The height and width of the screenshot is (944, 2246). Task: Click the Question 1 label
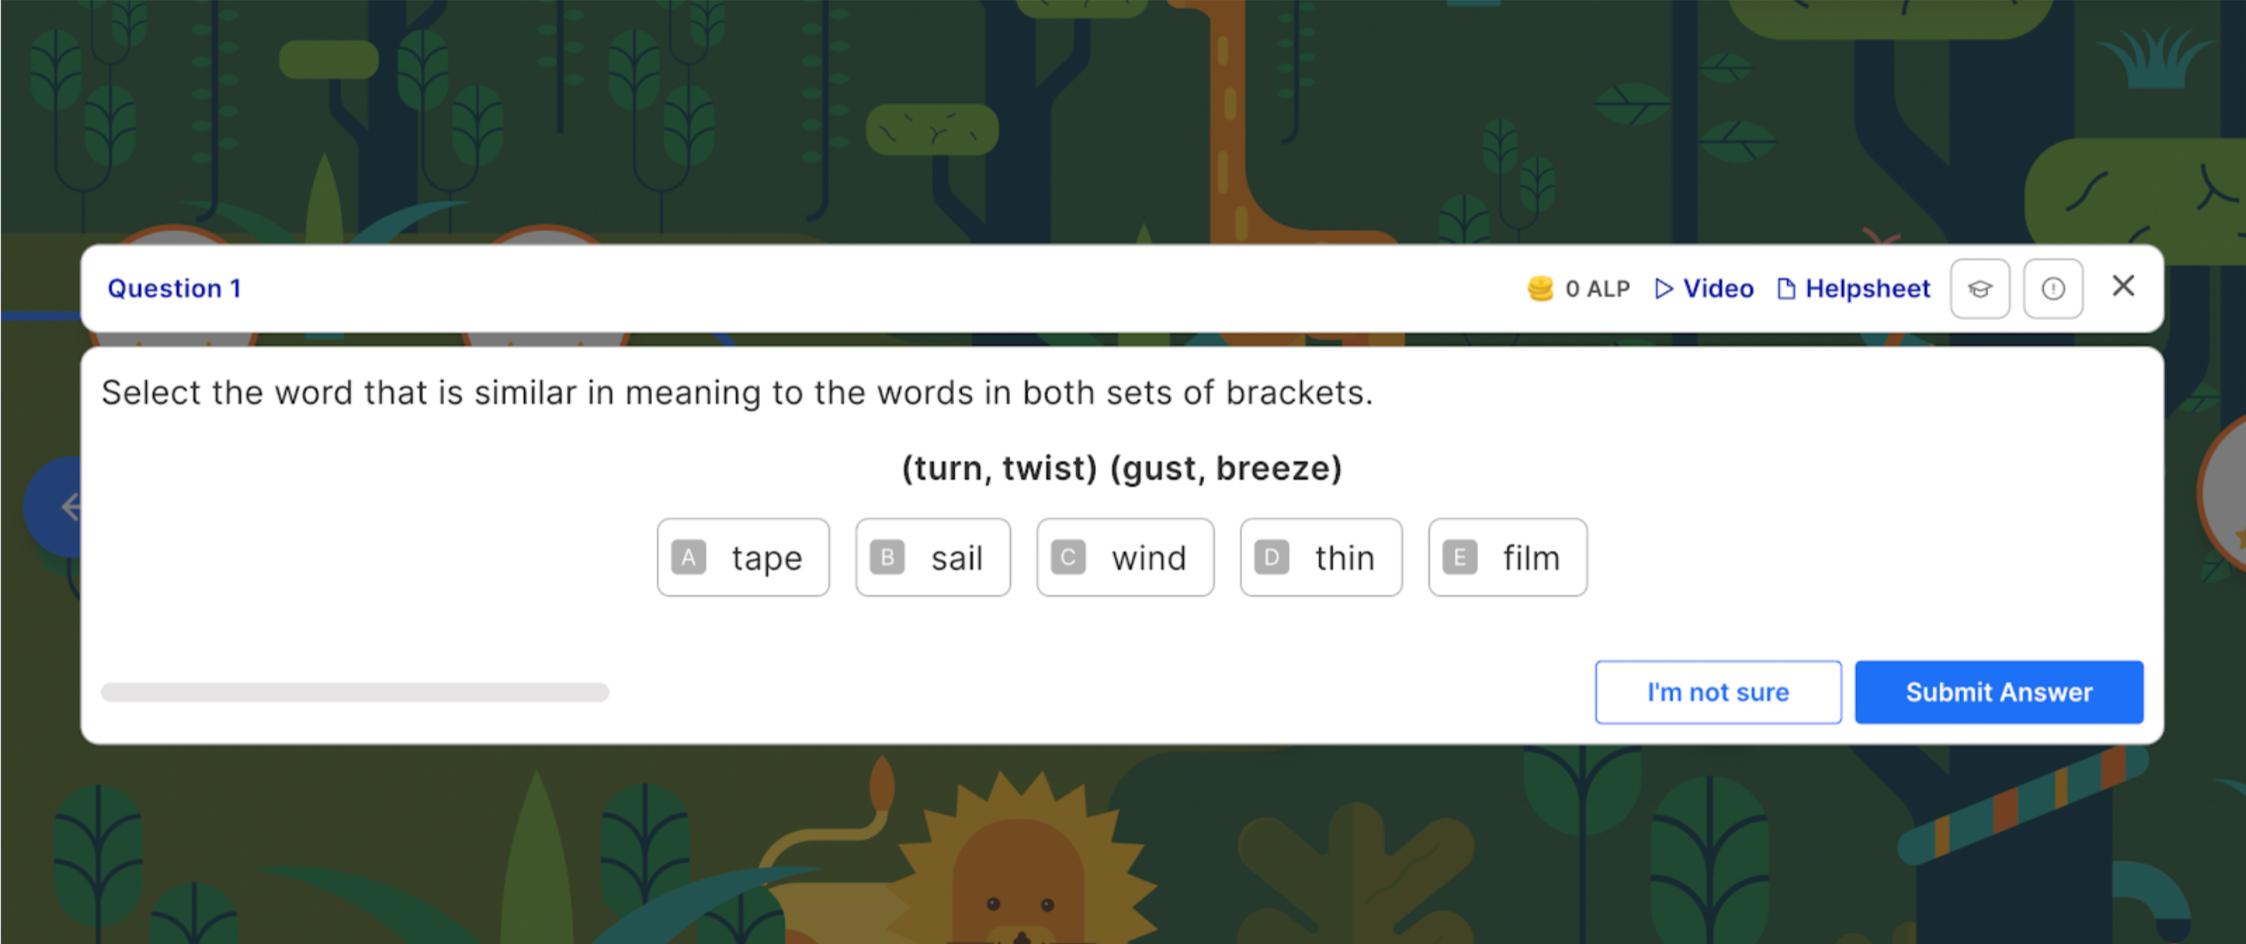click(174, 288)
